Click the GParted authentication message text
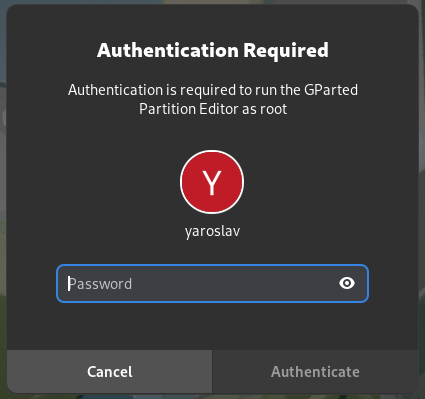Image resolution: width=425 pixels, height=399 pixels. pyautogui.click(x=213, y=99)
